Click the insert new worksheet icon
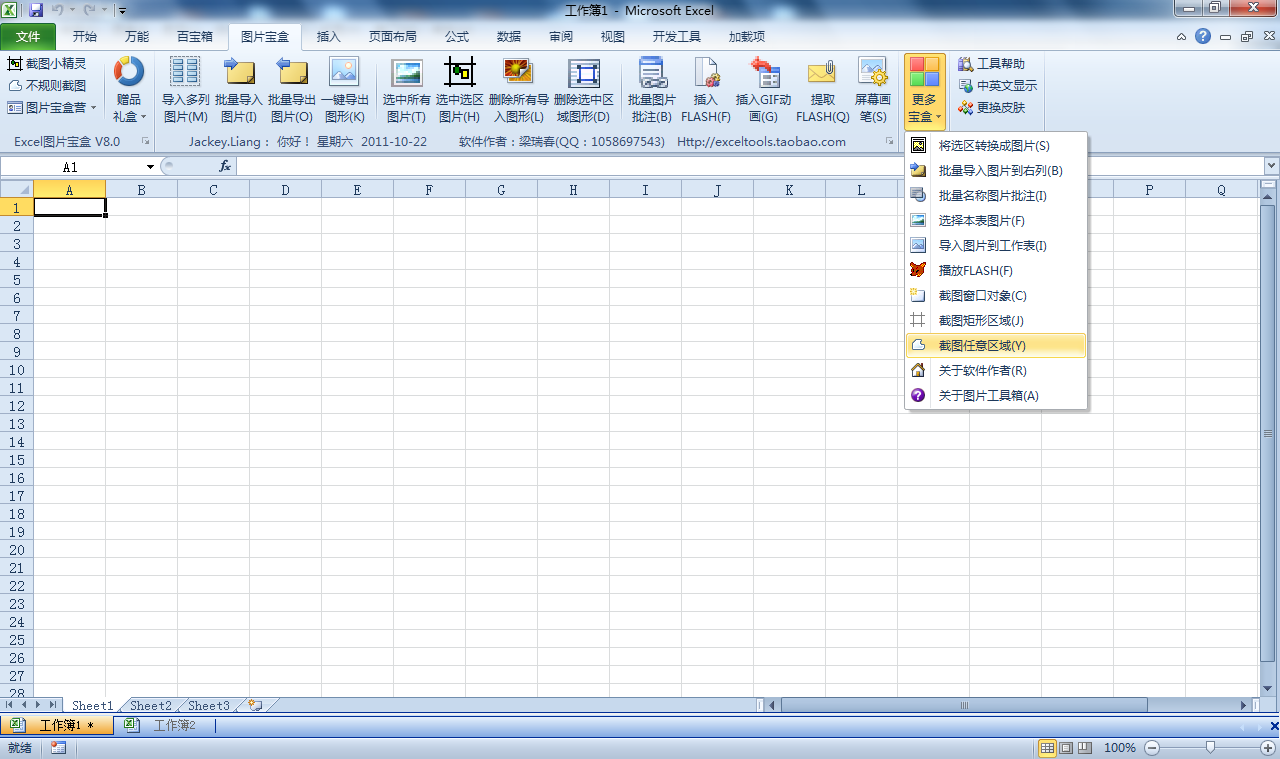The image size is (1280, 759). pyautogui.click(x=255, y=705)
